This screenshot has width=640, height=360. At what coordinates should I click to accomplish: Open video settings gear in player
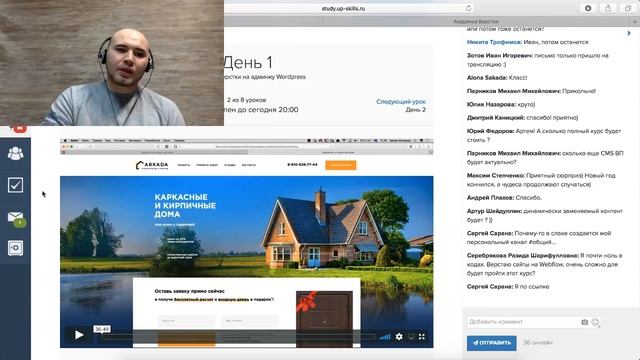coord(399,336)
